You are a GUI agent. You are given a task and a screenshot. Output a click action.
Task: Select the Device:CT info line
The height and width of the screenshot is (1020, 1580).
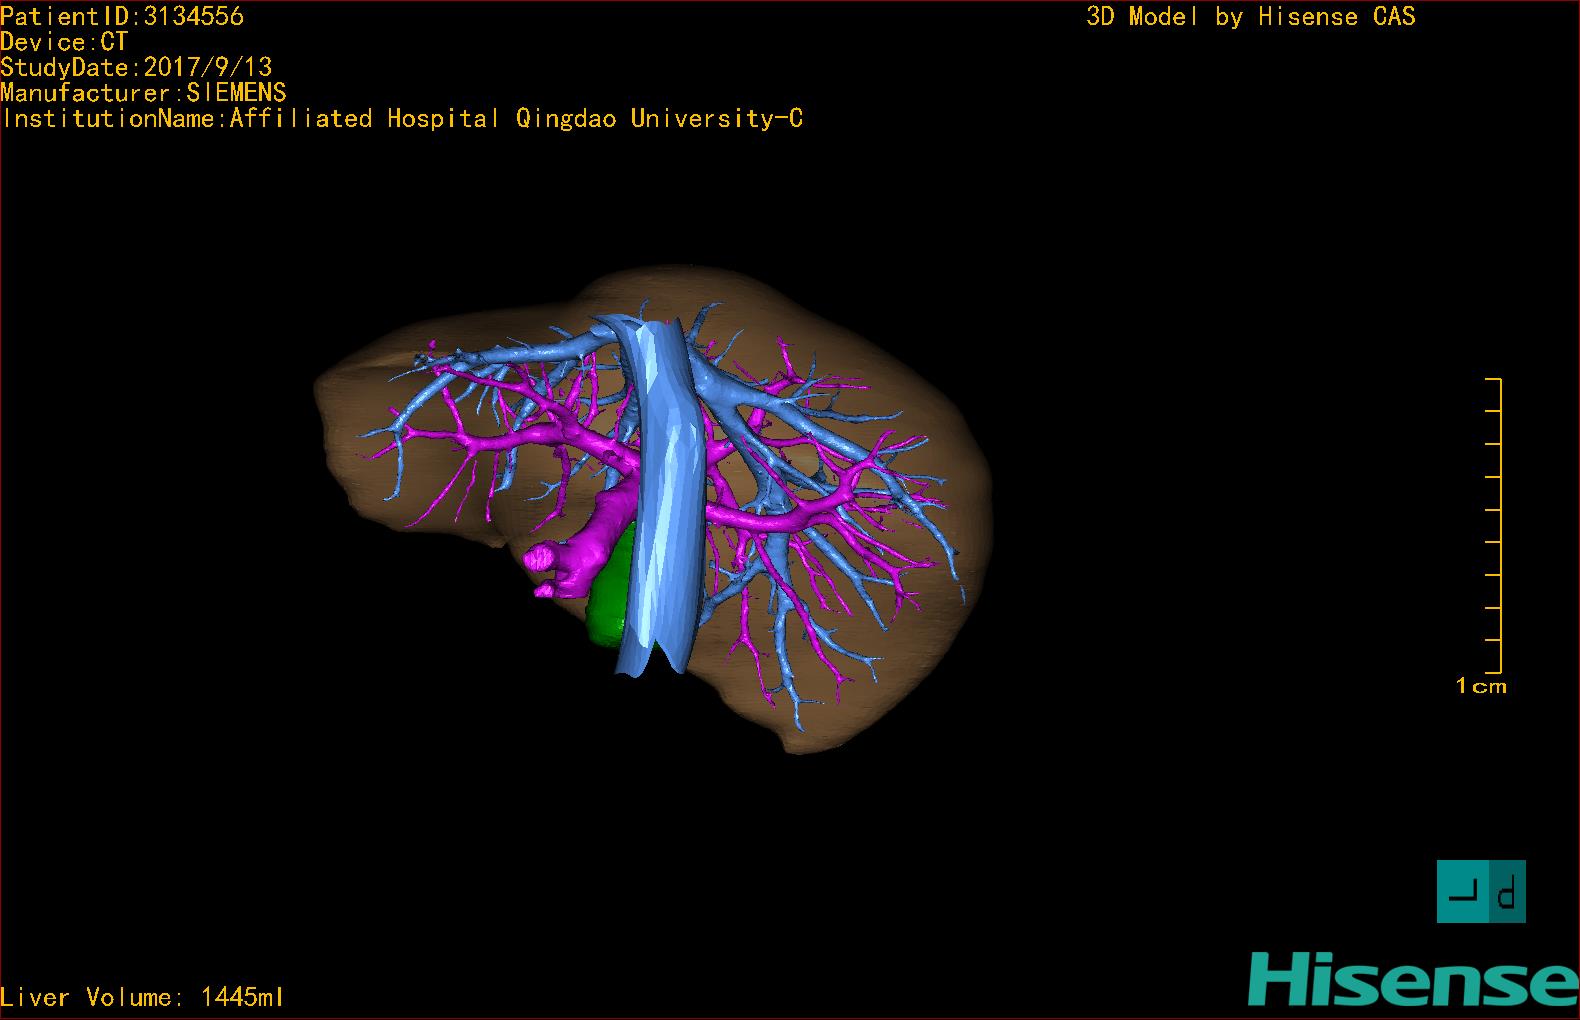tap(64, 42)
